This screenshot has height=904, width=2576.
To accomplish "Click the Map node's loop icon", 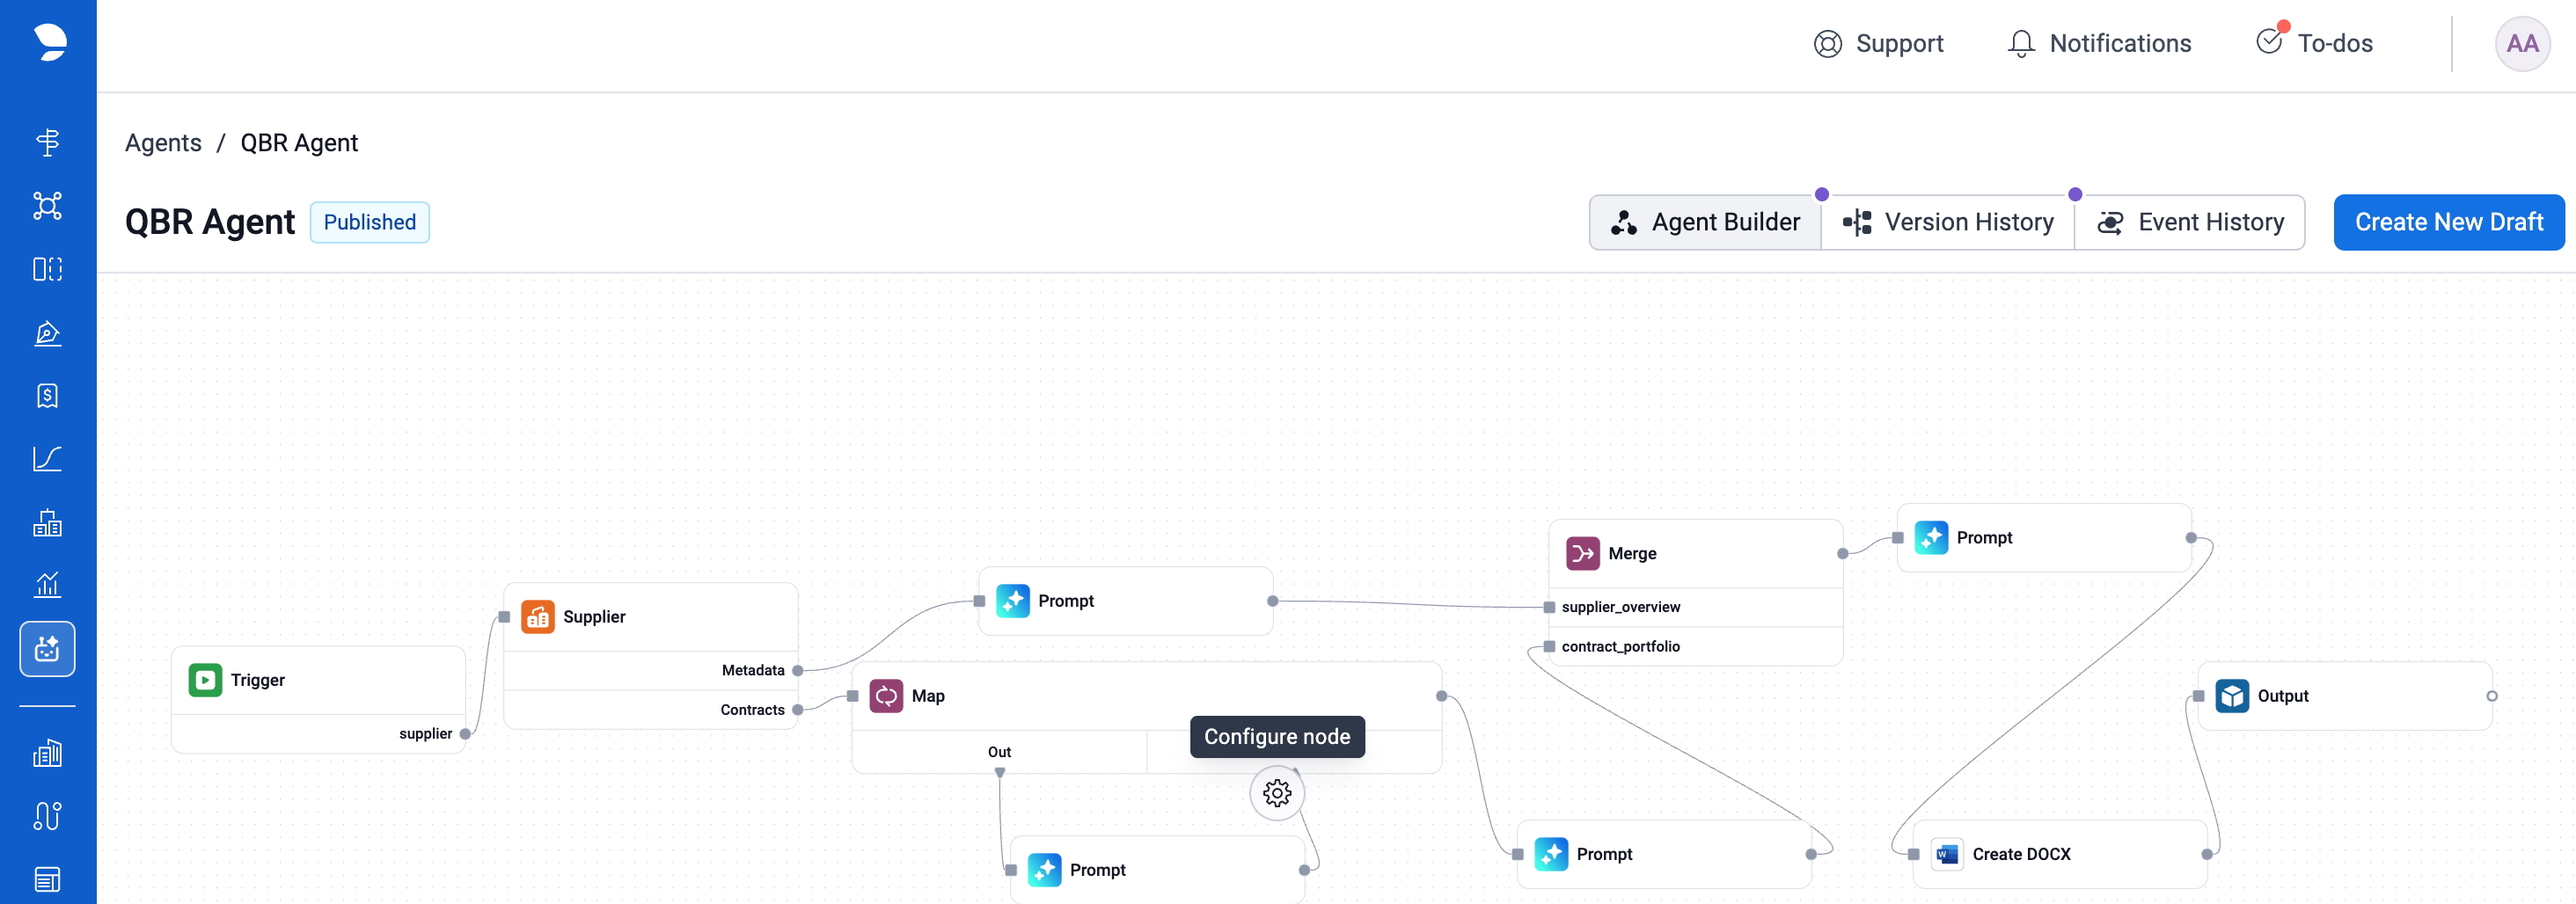I will tap(886, 696).
